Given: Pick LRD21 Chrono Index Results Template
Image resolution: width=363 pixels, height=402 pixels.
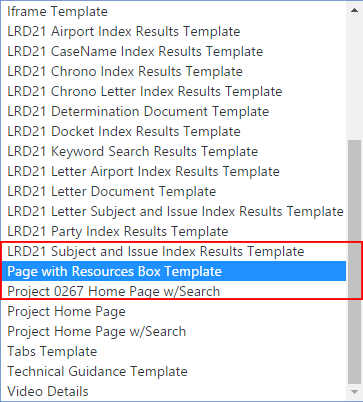Looking at the screenshot, I should click(173, 71).
